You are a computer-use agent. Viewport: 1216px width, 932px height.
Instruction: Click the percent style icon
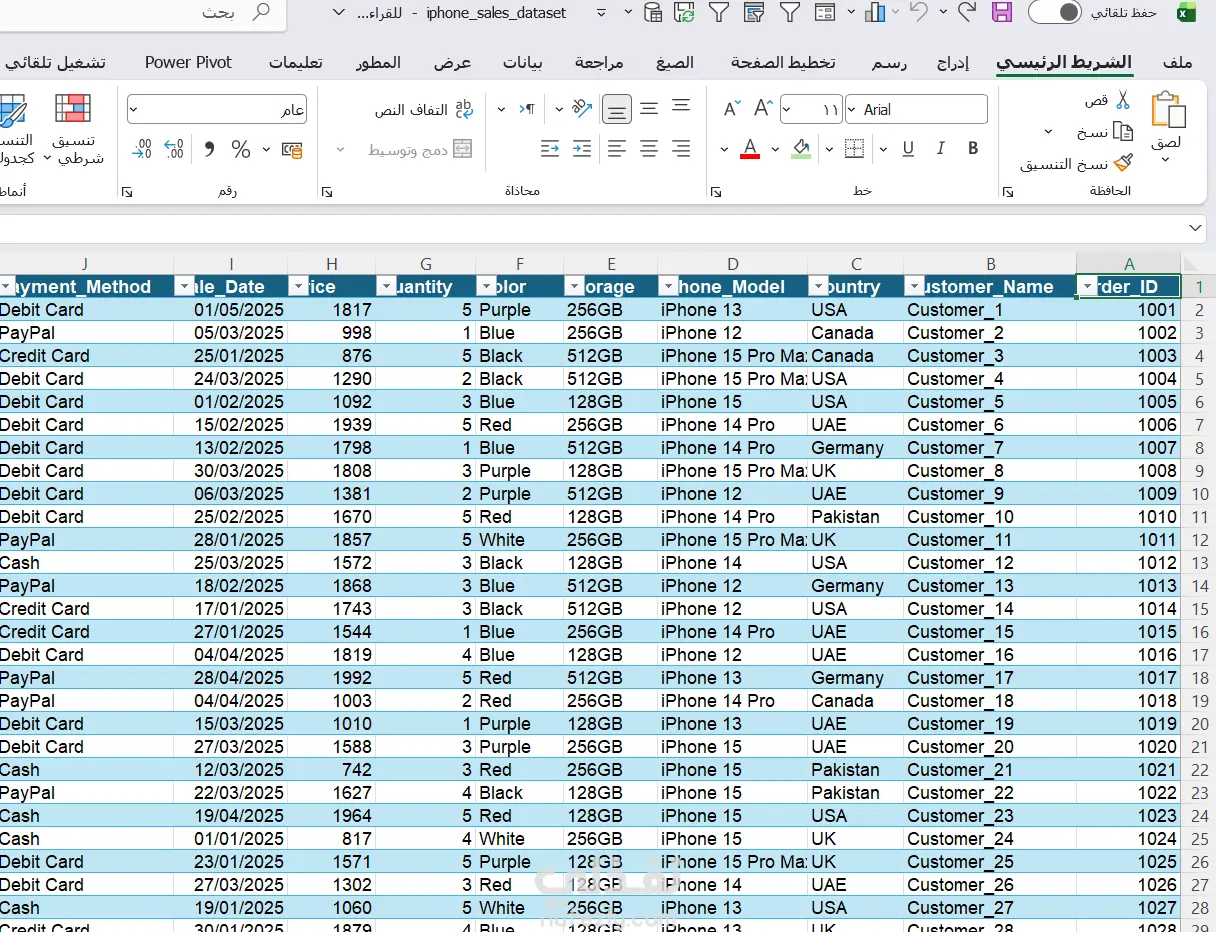click(241, 149)
